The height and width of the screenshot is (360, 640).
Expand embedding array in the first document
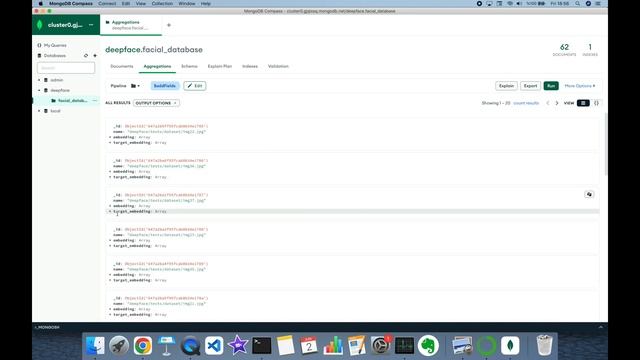[x=110, y=138]
